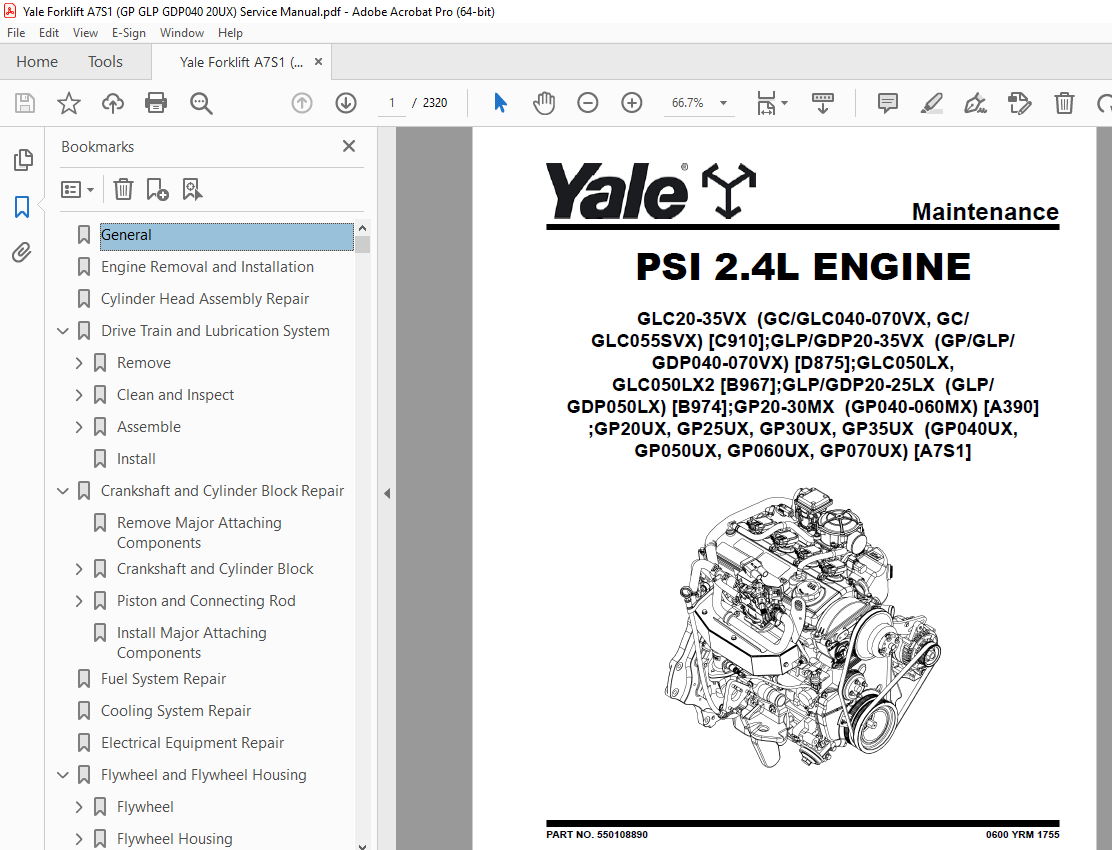Screen dimensions: 1112x850
Task: Open the Window menu
Action: (182, 33)
